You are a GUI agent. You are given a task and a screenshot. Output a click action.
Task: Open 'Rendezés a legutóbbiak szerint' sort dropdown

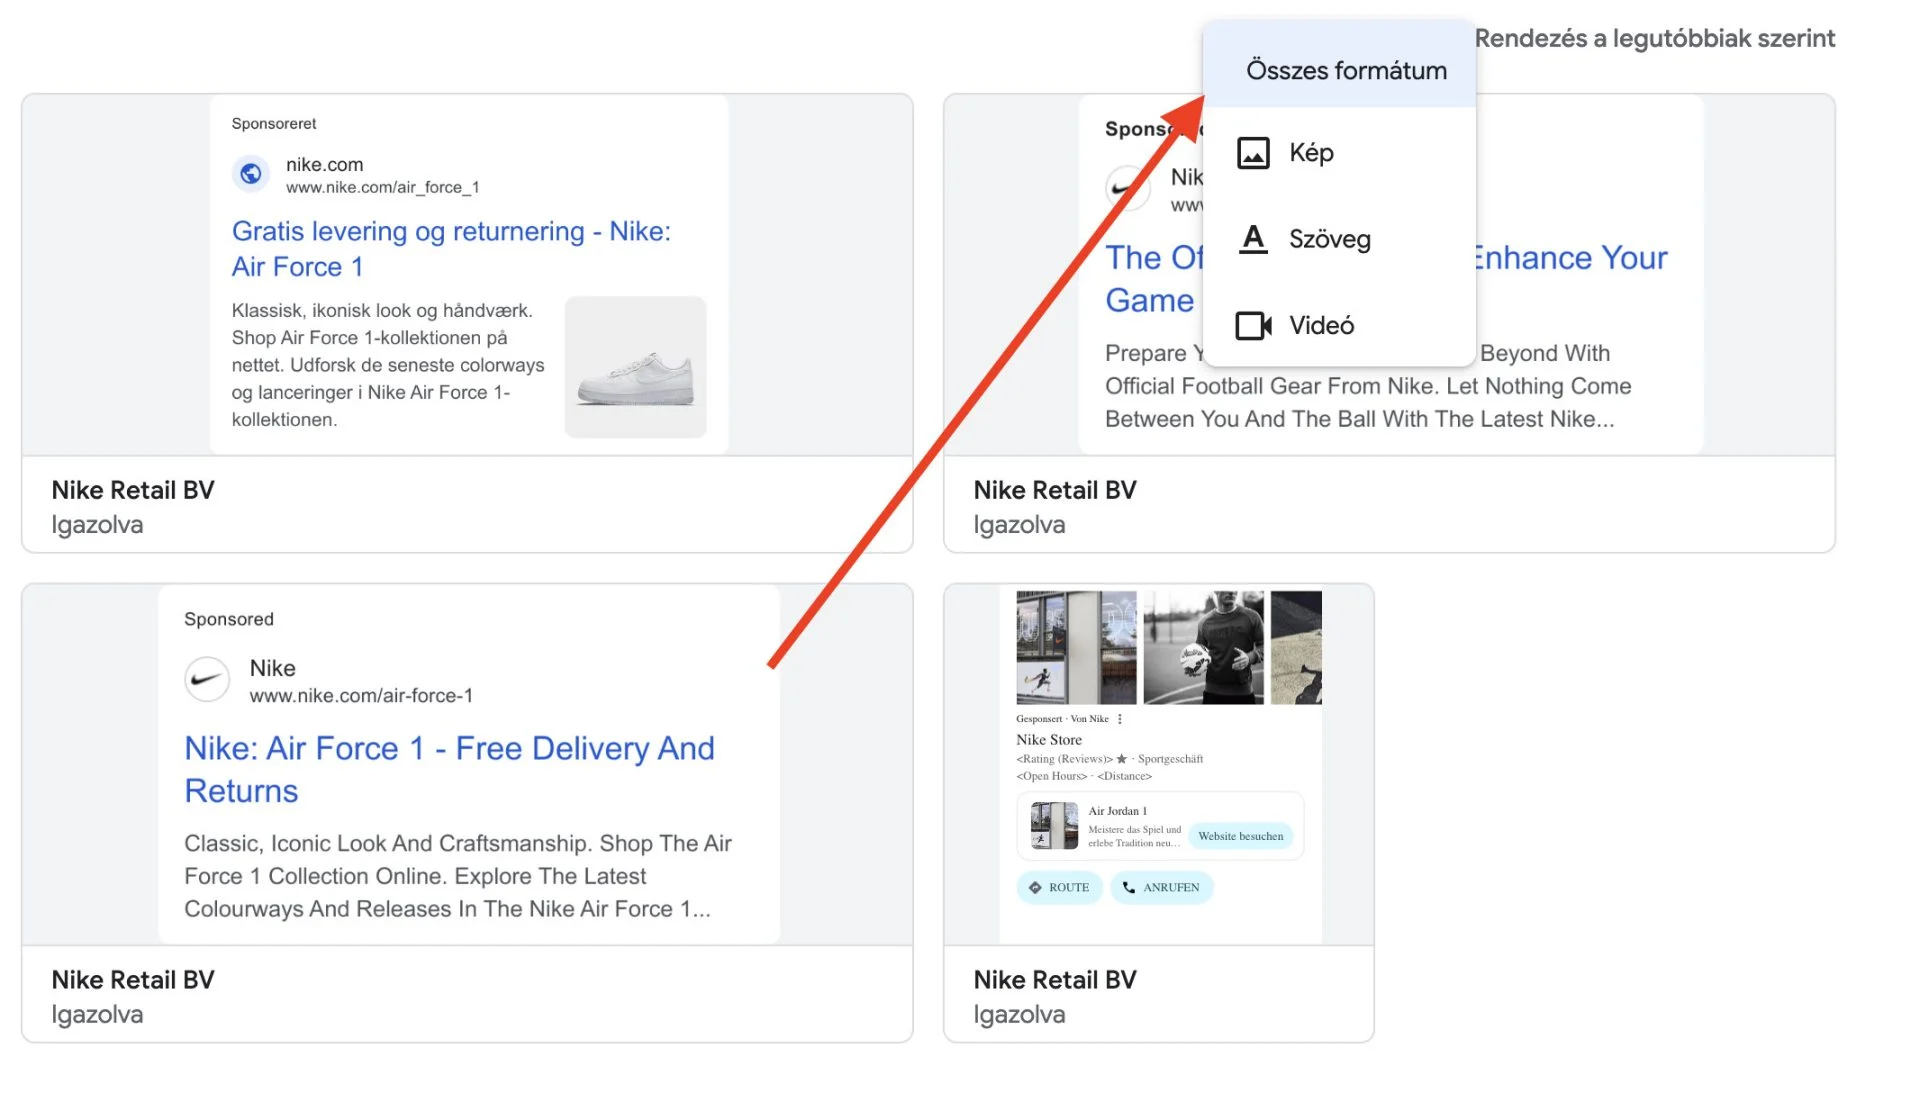pos(1655,39)
